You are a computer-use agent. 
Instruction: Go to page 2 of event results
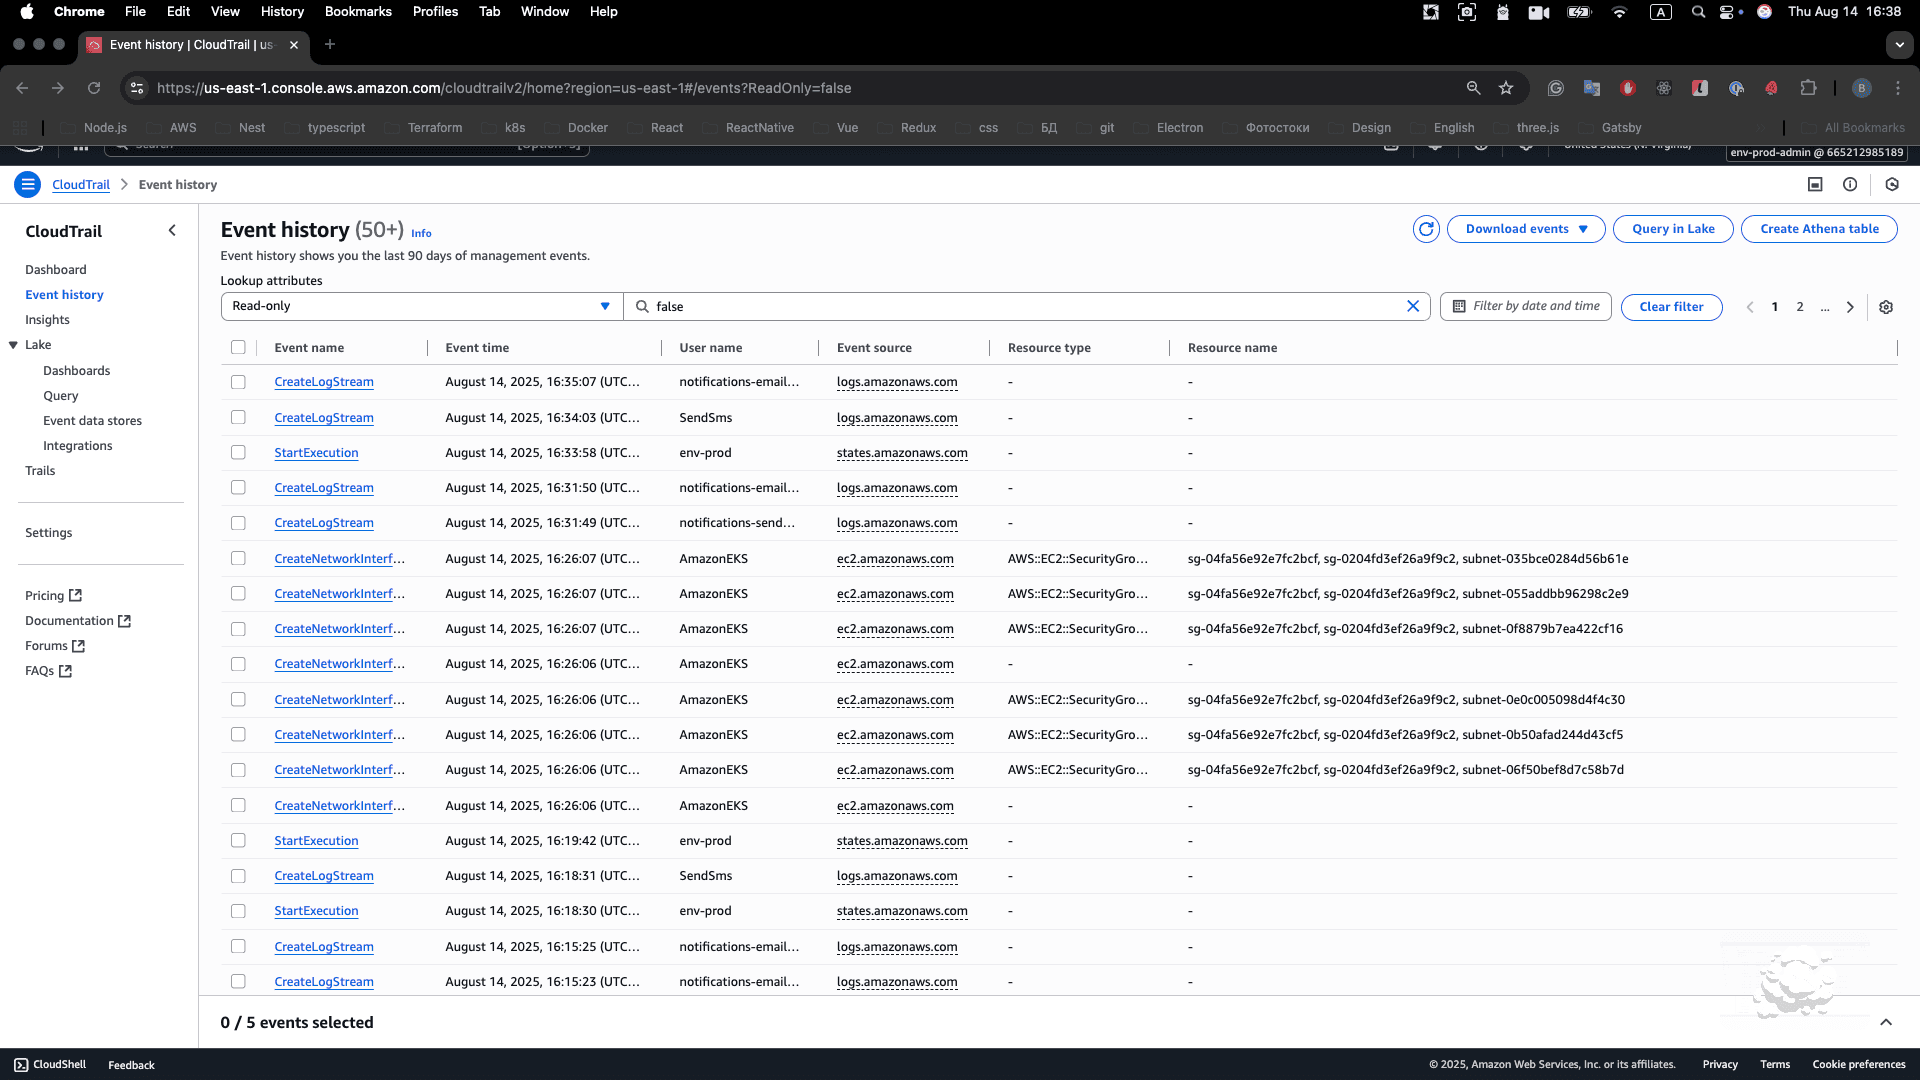point(1800,307)
